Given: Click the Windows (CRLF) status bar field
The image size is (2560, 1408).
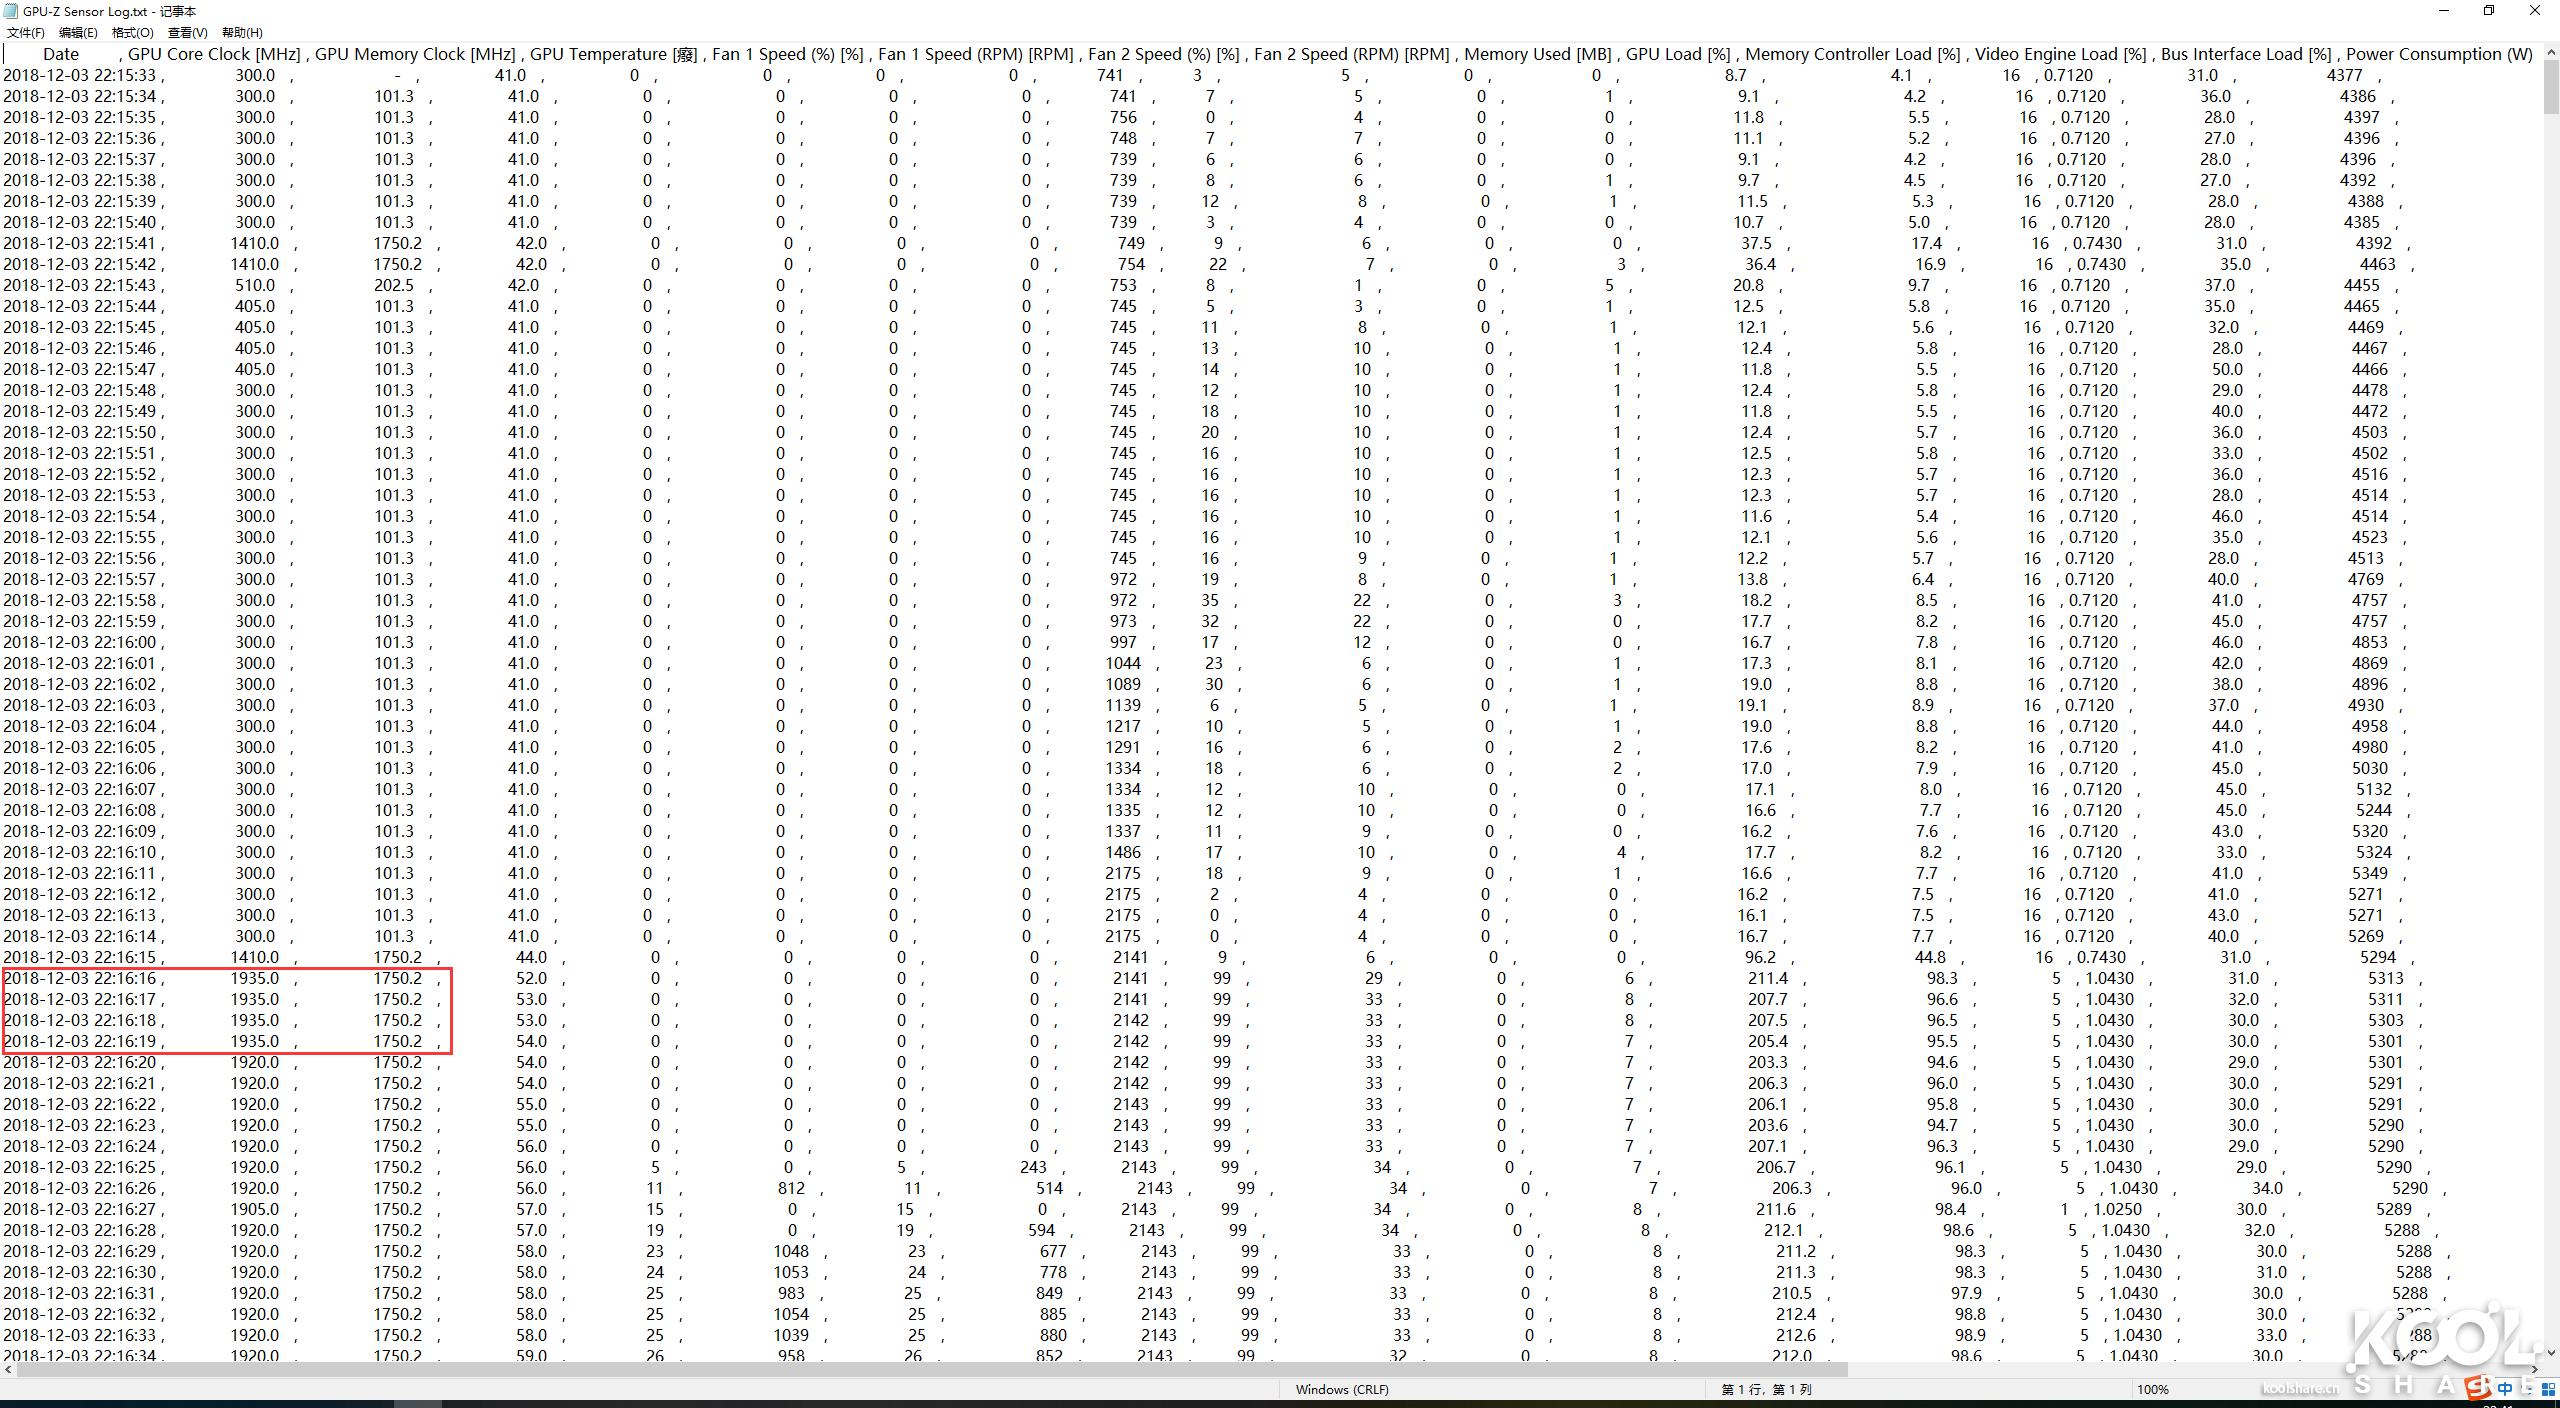Looking at the screenshot, I should [1342, 1389].
